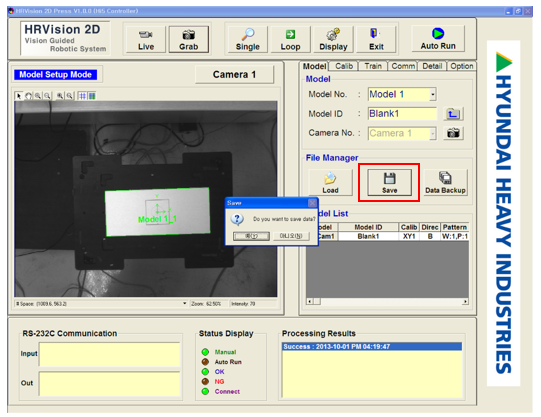Start Loop inspection
This screenshot has width=541, height=417.
pos(290,39)
